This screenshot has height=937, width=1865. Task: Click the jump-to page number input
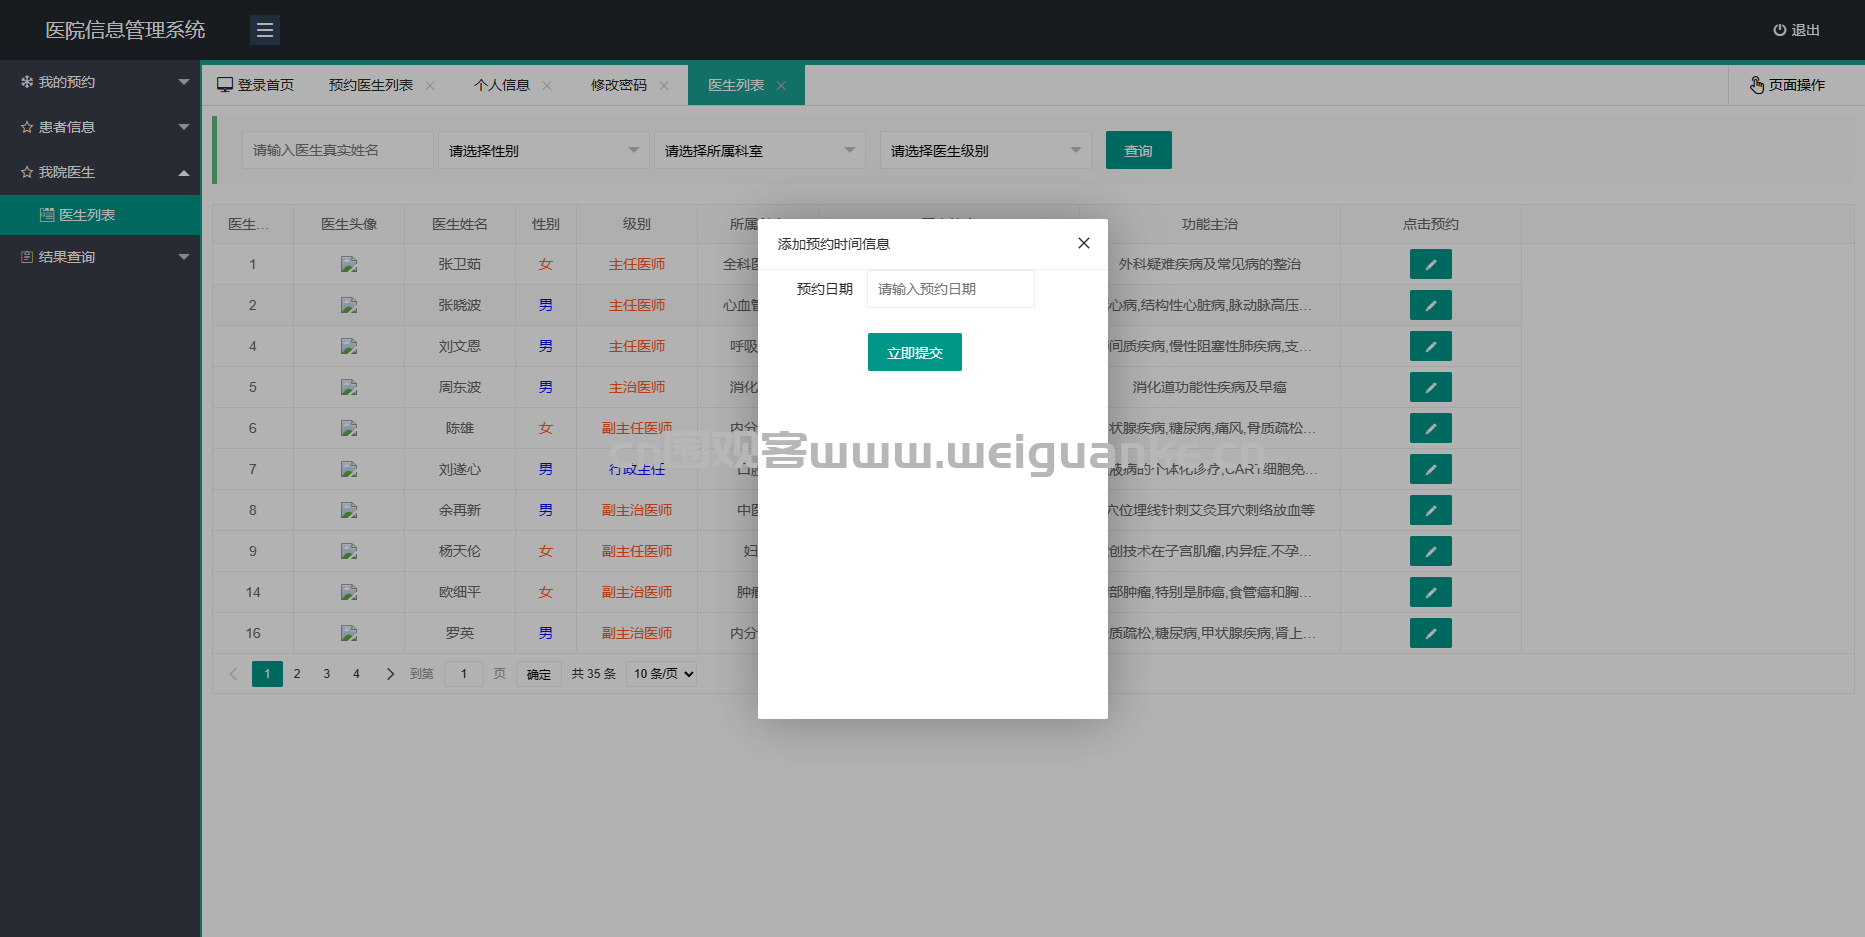click(x=464, y=674)
